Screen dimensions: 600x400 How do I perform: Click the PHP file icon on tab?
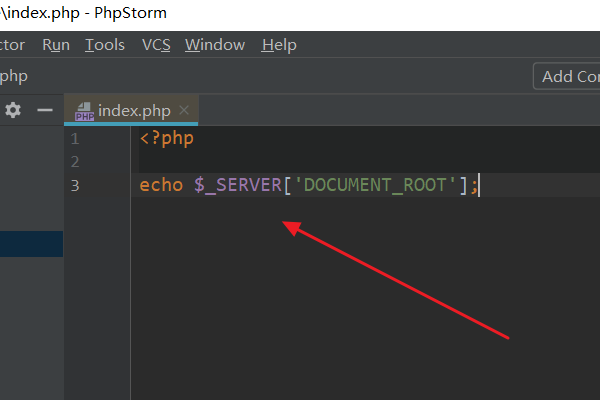coord(85,111)
